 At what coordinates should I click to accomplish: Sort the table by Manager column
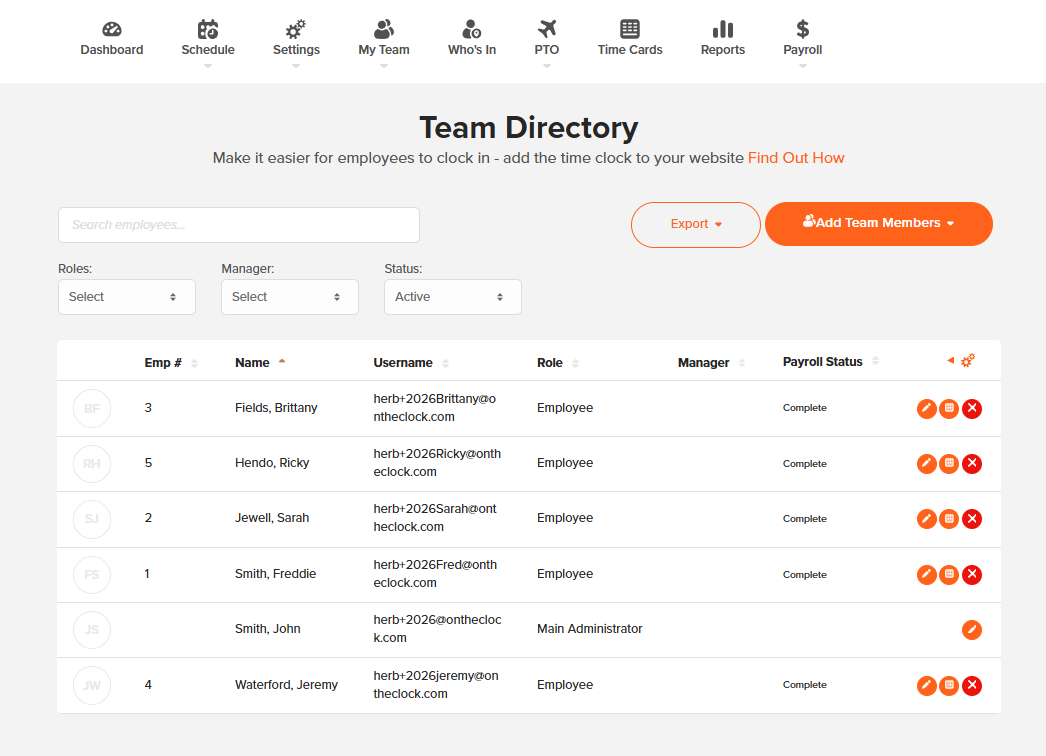click(711, 363)
